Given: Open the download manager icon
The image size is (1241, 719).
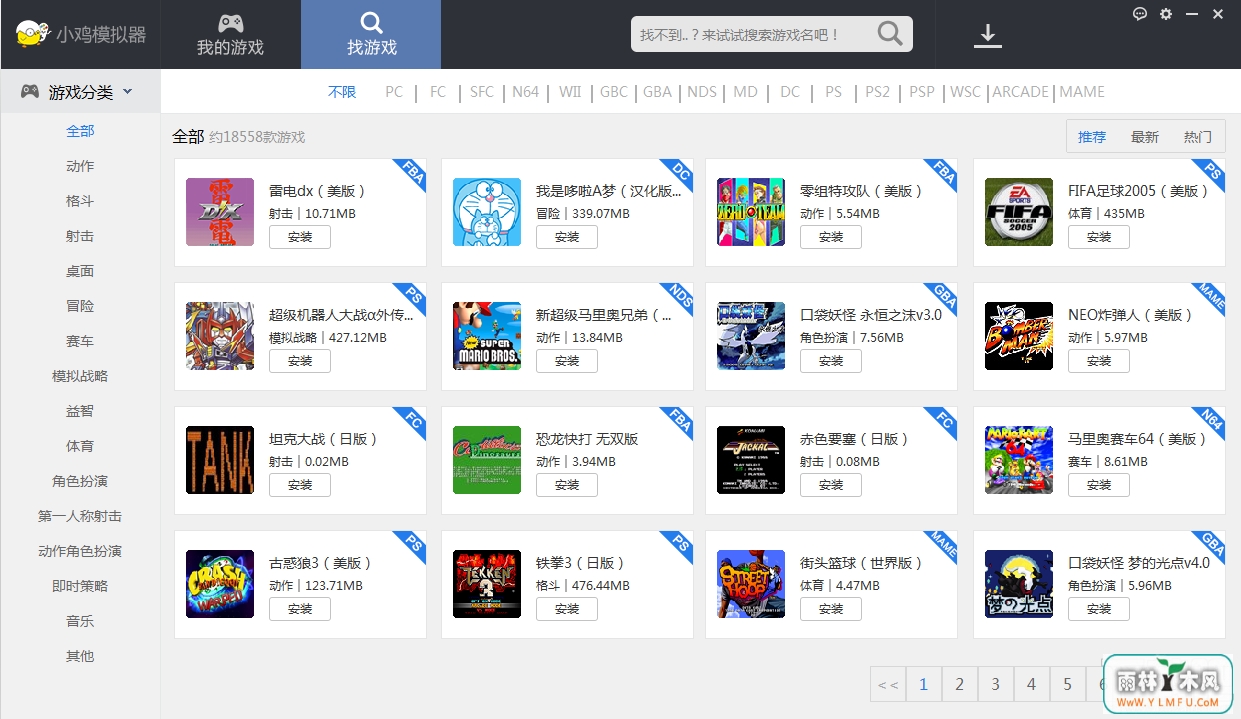Looking at the screenshot, I should pos(988,35).
